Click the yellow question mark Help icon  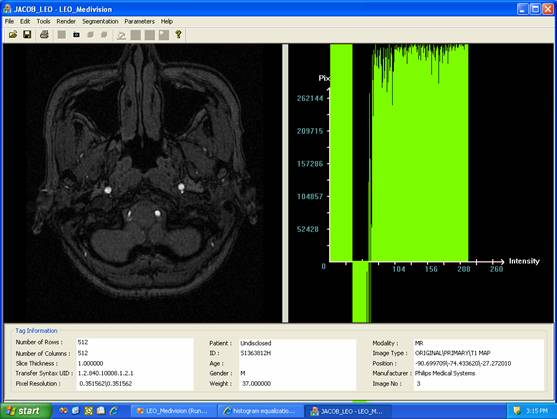(x=178, y=34)
